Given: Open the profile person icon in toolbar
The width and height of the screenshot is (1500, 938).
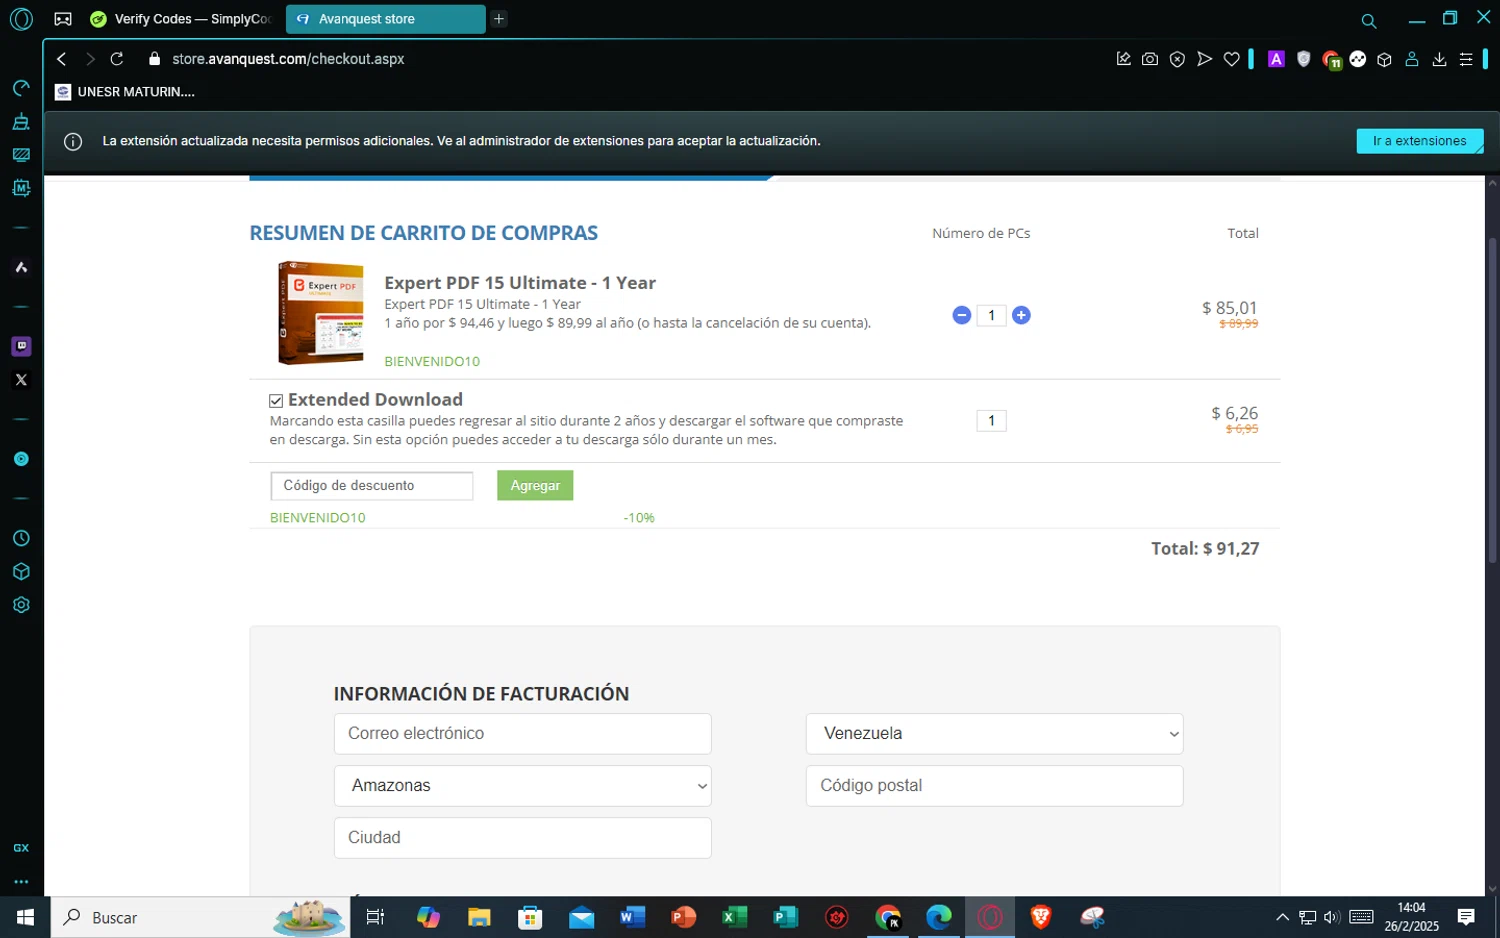Looking at the screenshot, I should (1412, 59).
